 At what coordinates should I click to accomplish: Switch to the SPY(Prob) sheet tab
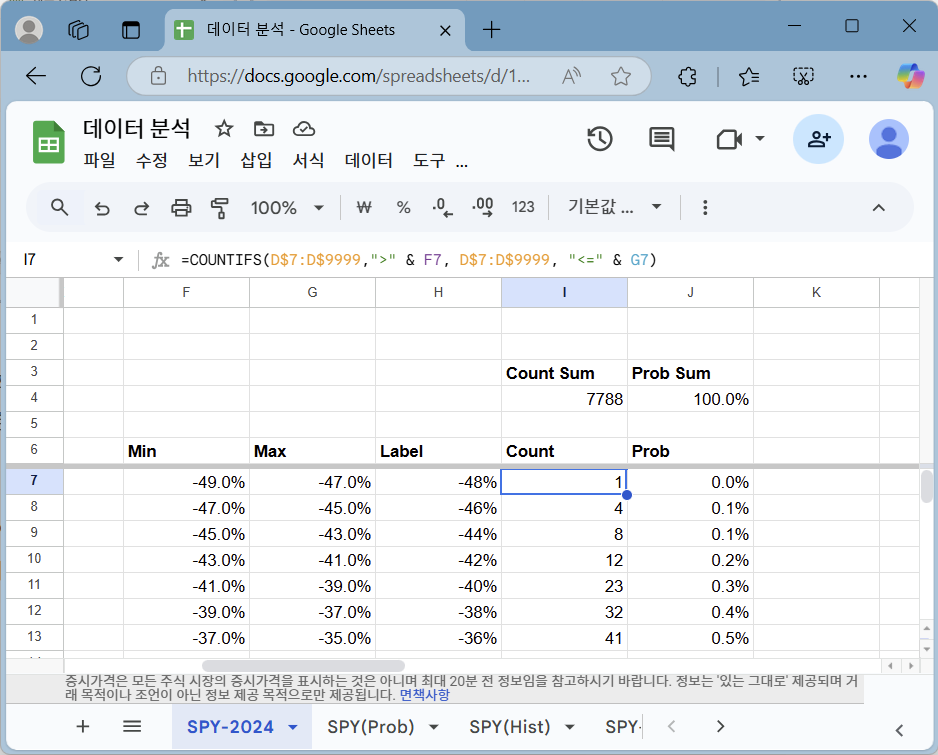[371, 727]
